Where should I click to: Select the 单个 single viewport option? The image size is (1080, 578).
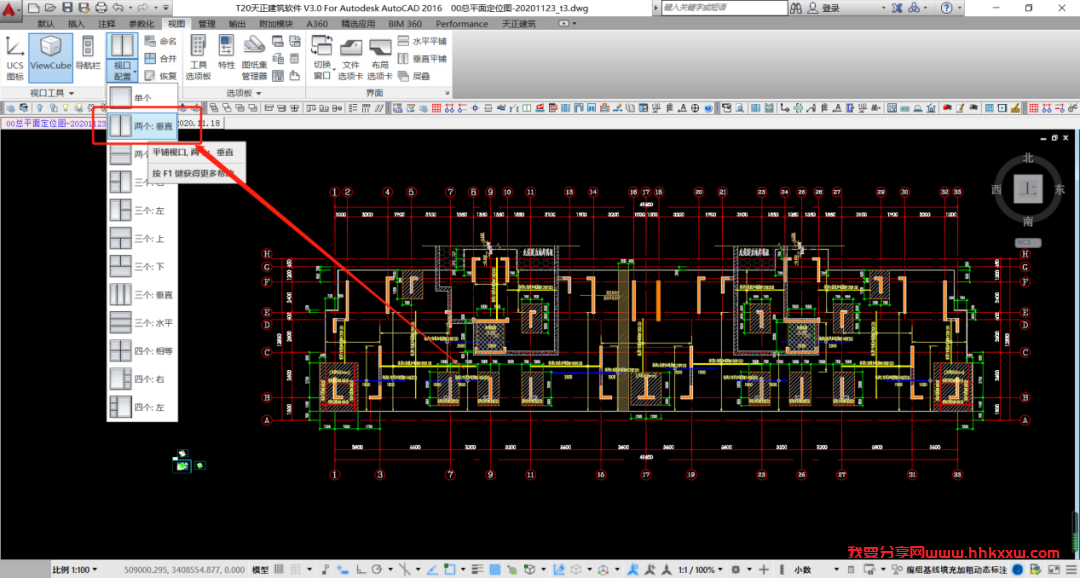coord(142,98)
